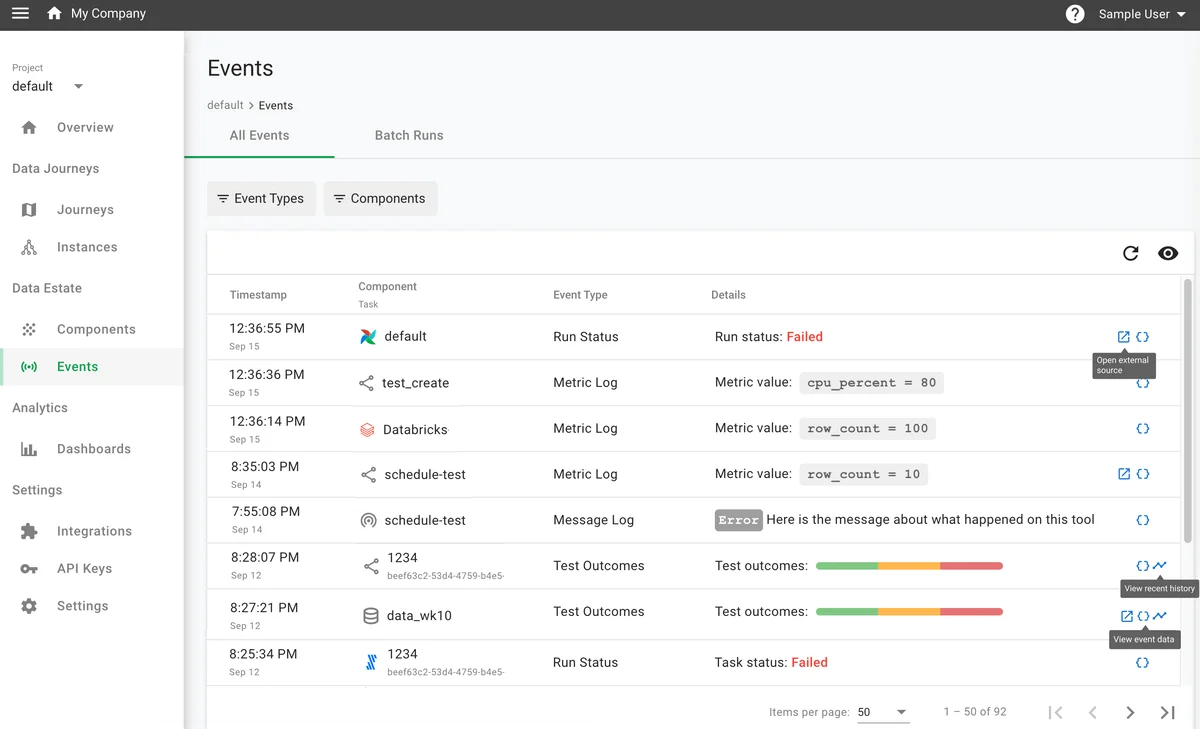This screenshot has height=729, width=1200.
Task: Jump to last page of events
Action: (x=1167, y=712)
